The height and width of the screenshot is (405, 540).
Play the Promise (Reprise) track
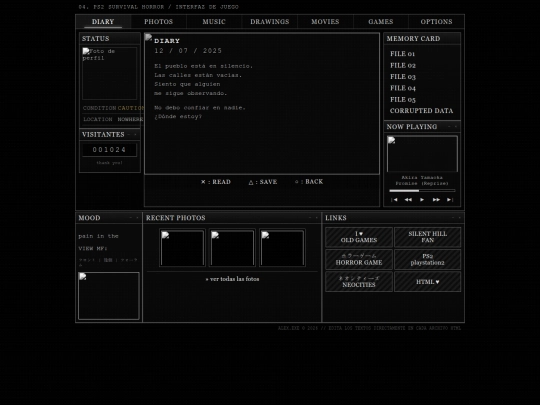point(422,200)
